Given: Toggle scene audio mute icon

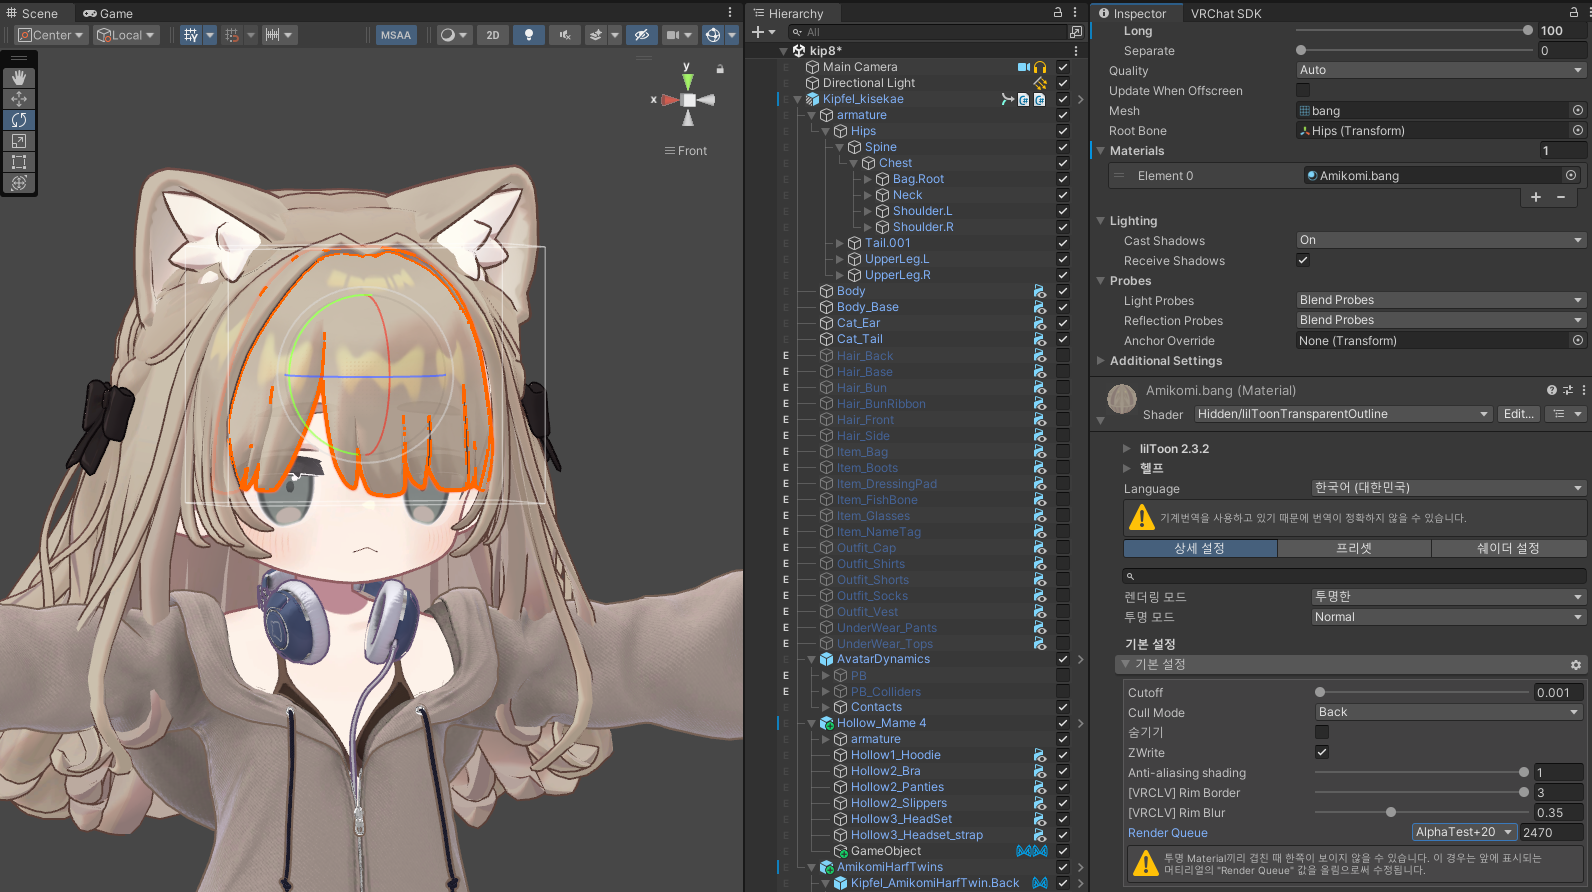Looking at the screenshot, I should pos(565,35).
